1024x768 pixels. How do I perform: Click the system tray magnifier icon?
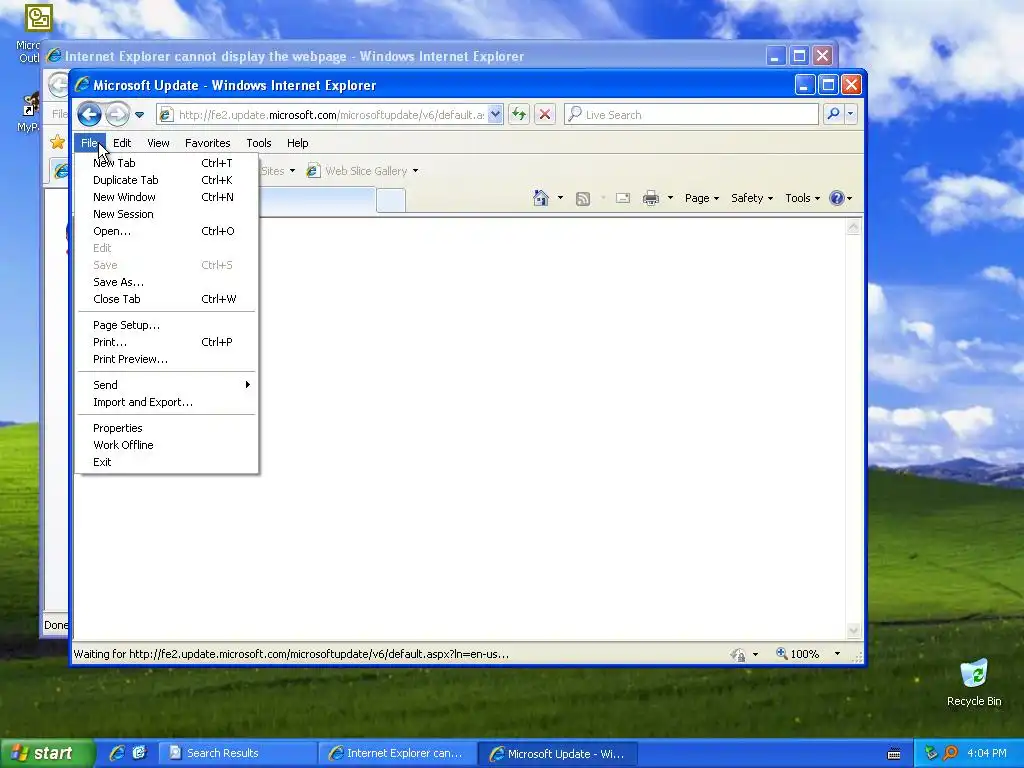point(951,753)
